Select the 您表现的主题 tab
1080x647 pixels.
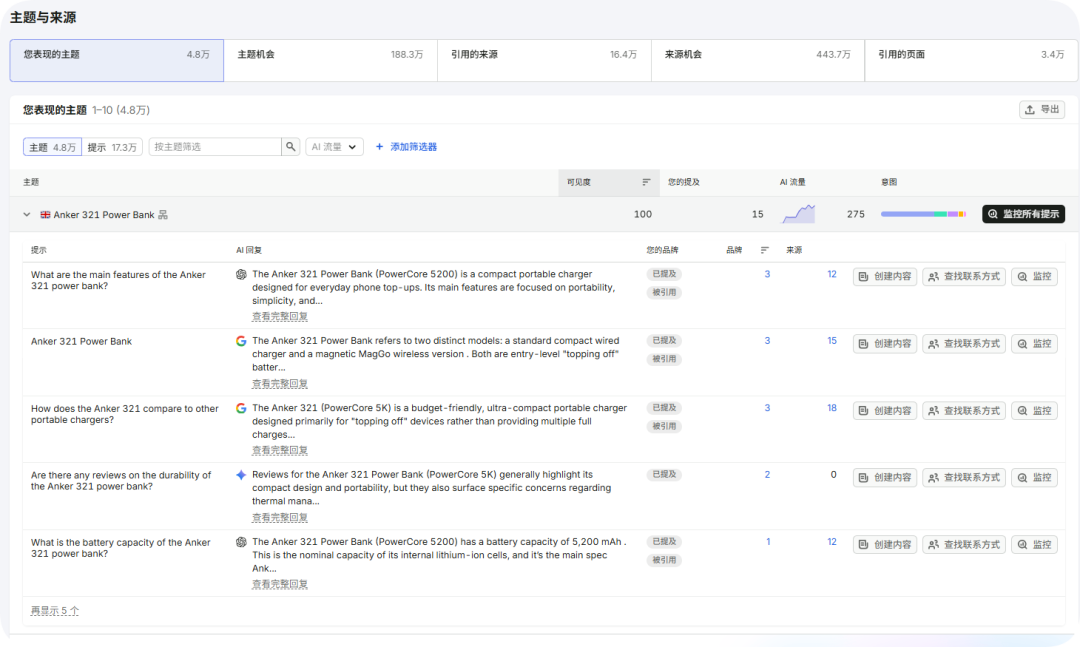[x=116, y=60]
